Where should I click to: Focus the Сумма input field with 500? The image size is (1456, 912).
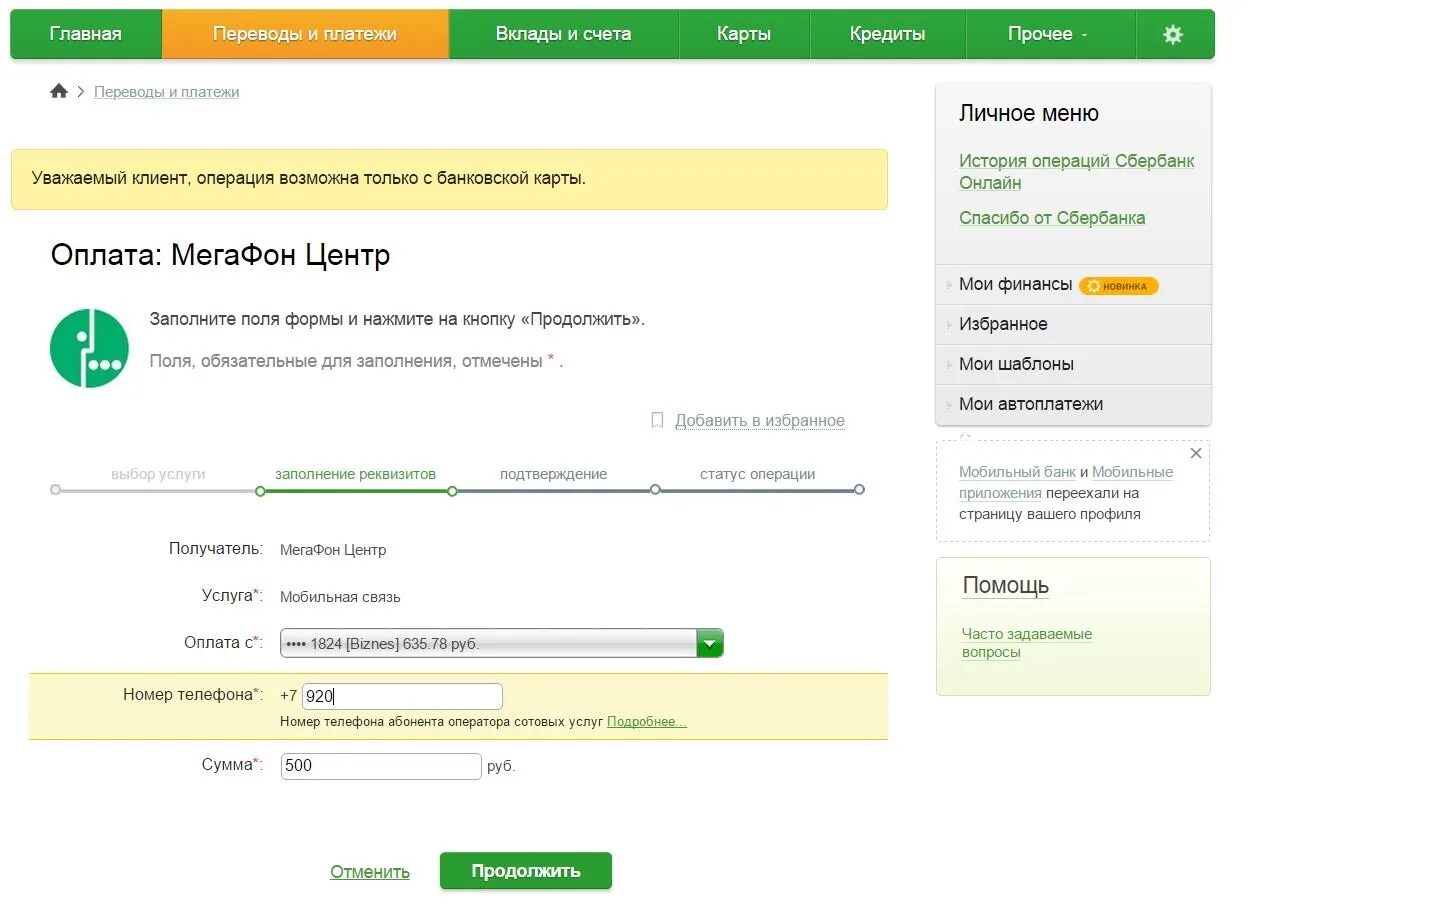click(x=381, y=766)
